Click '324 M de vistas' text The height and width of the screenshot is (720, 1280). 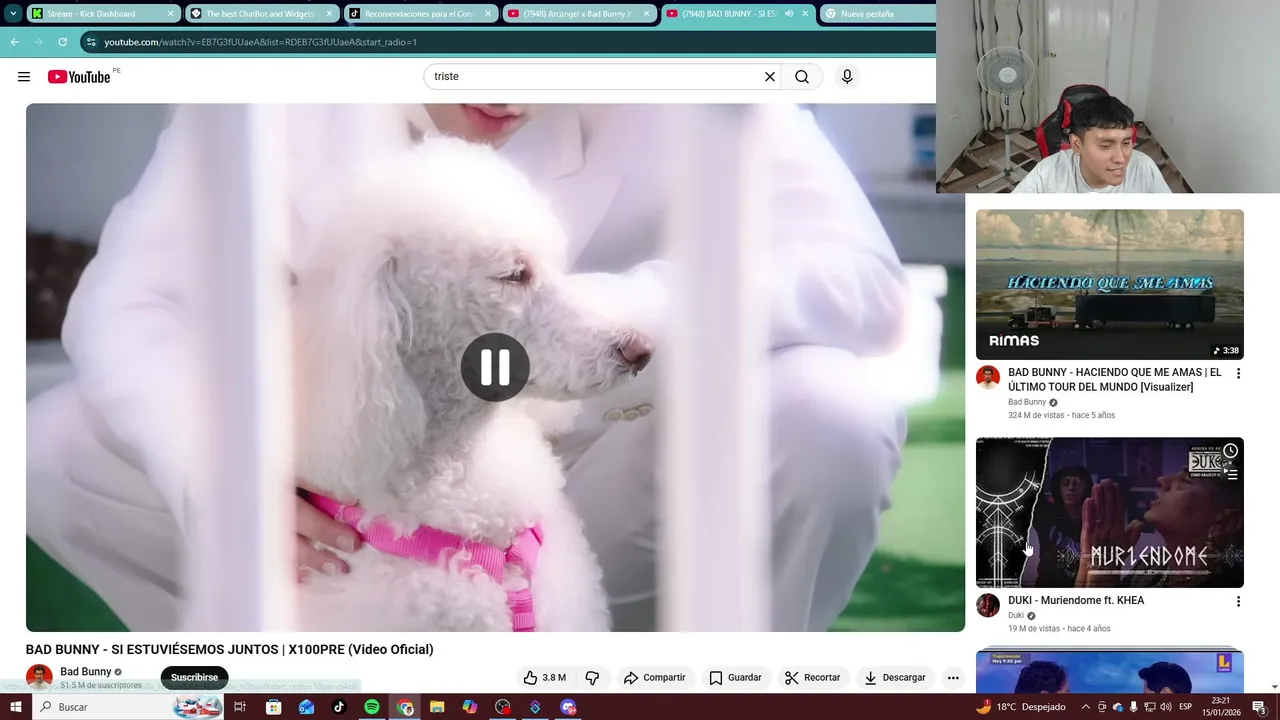coord(1036,415)
